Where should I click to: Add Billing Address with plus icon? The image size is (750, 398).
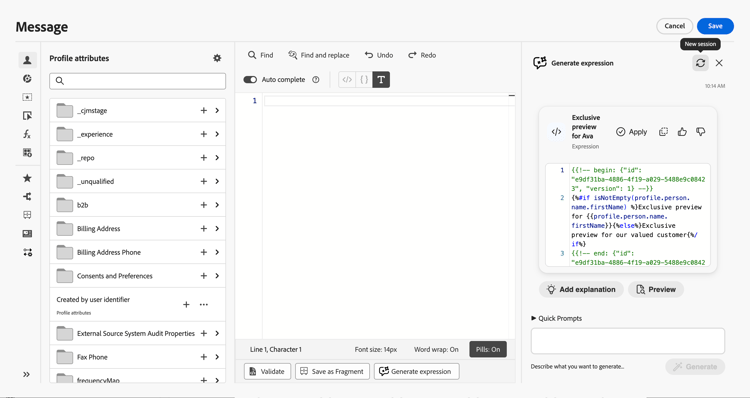[x=204, y=229]
